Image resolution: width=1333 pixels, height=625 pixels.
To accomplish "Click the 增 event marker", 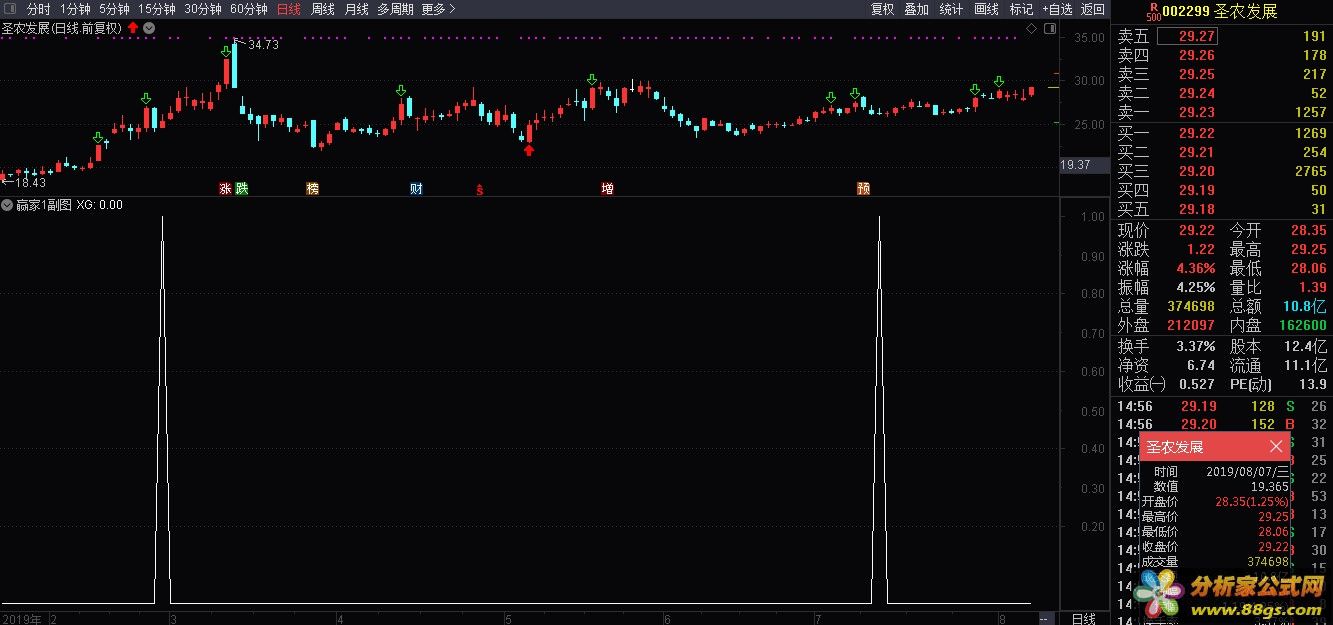I will coord(607,188).
